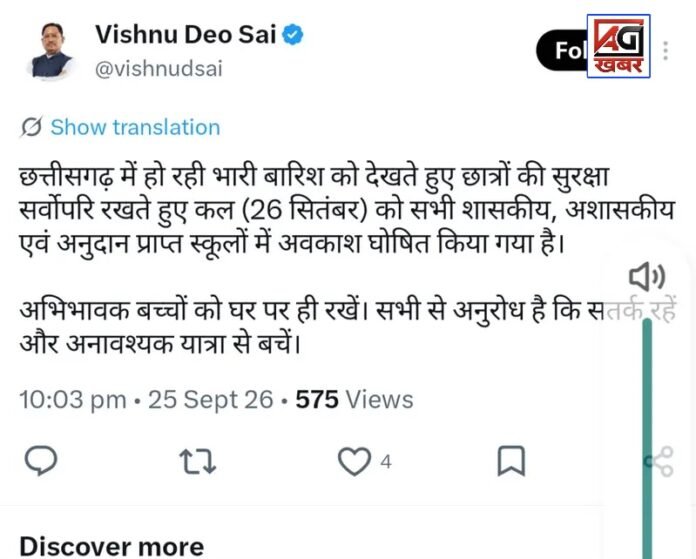This screenshot has width=696, height=559.
Task: Open the three-dot more options menu
Action: click(665, 51)
